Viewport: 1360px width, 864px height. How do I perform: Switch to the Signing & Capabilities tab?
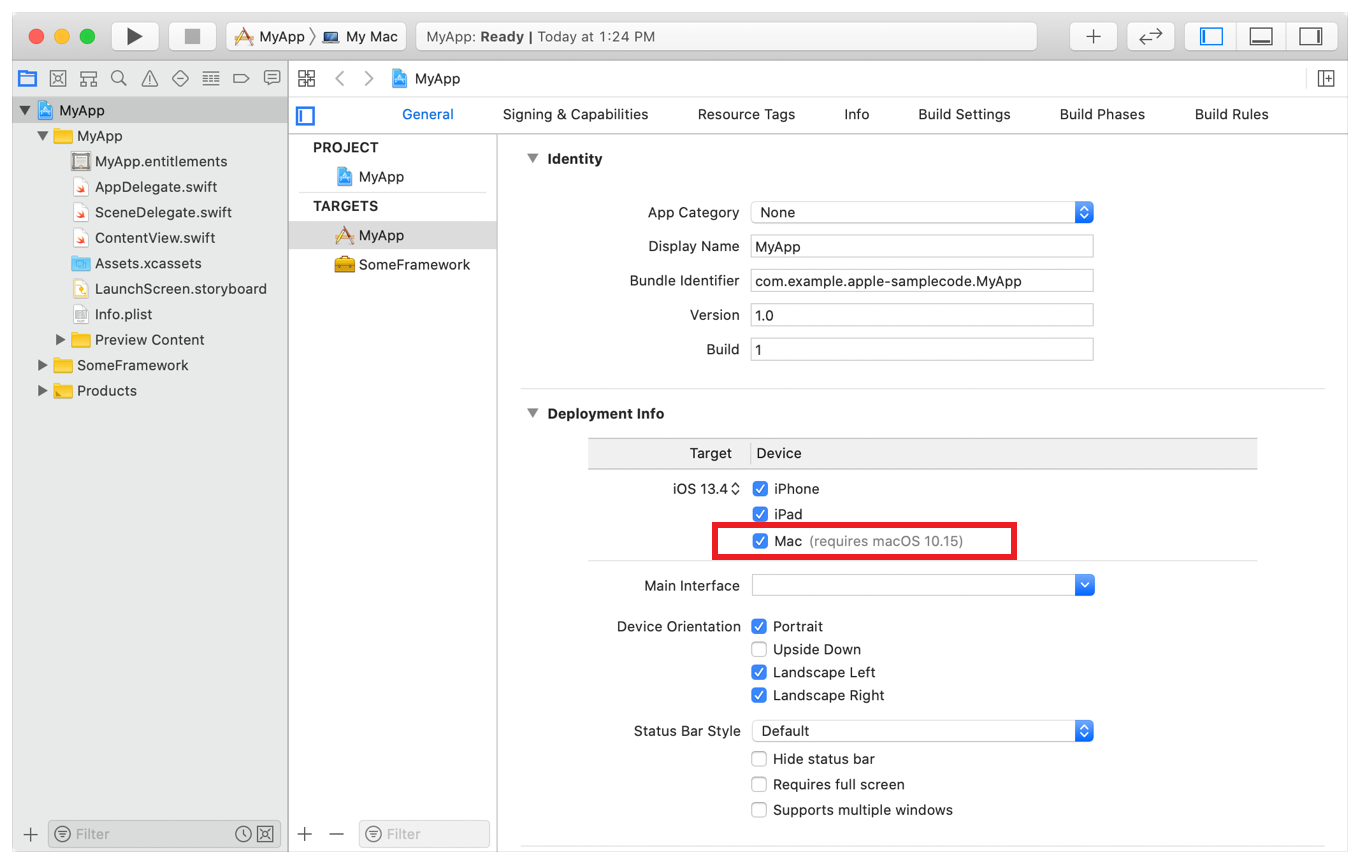tap(575, 114)
